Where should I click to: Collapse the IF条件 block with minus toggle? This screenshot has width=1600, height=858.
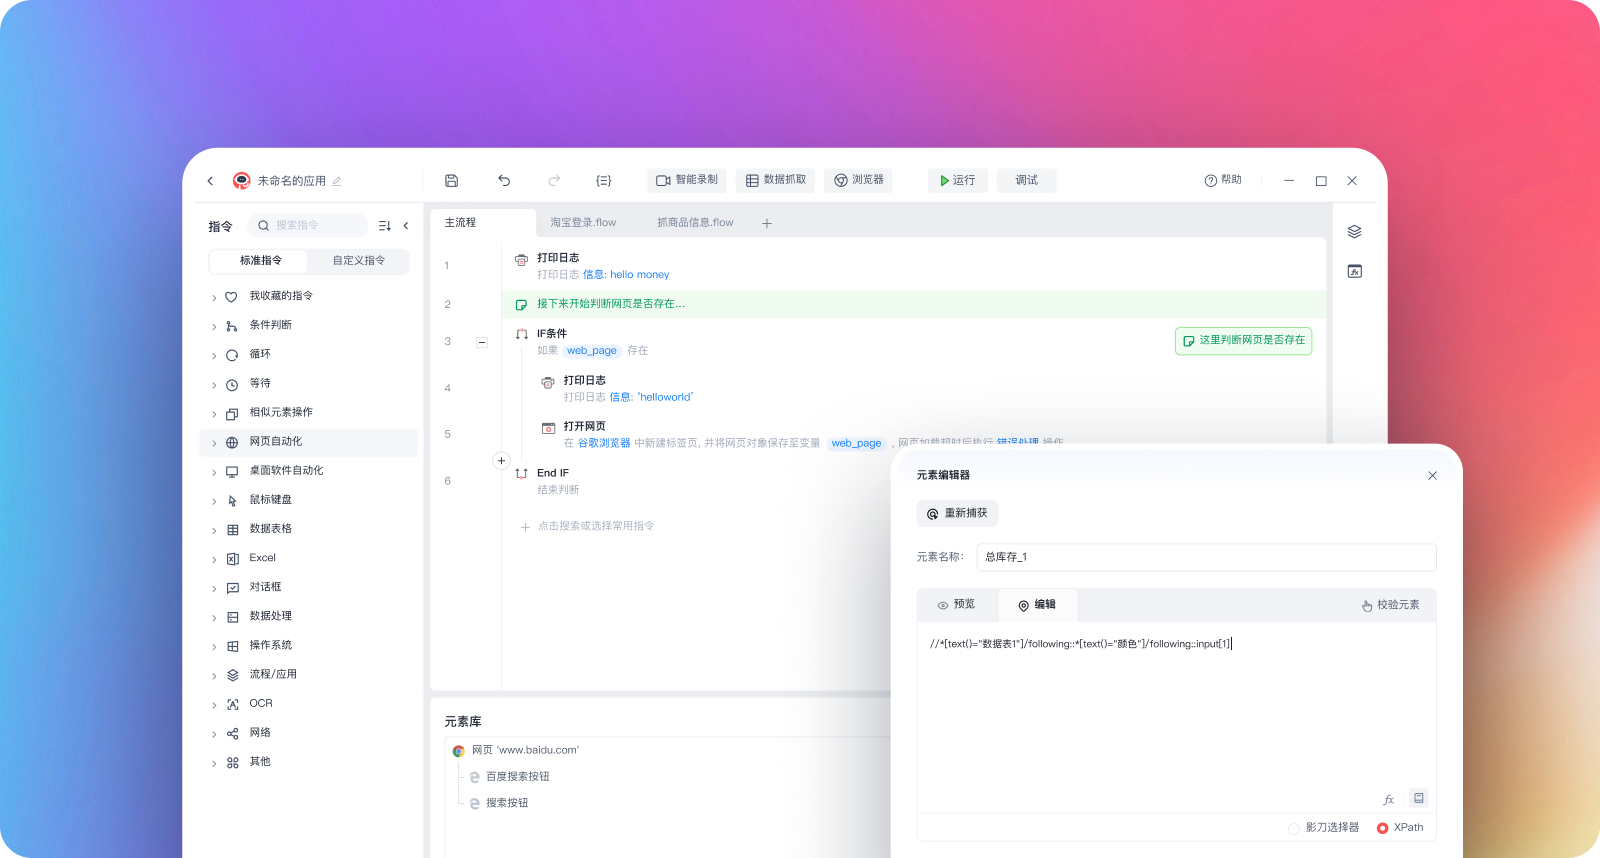click(482, 342)
